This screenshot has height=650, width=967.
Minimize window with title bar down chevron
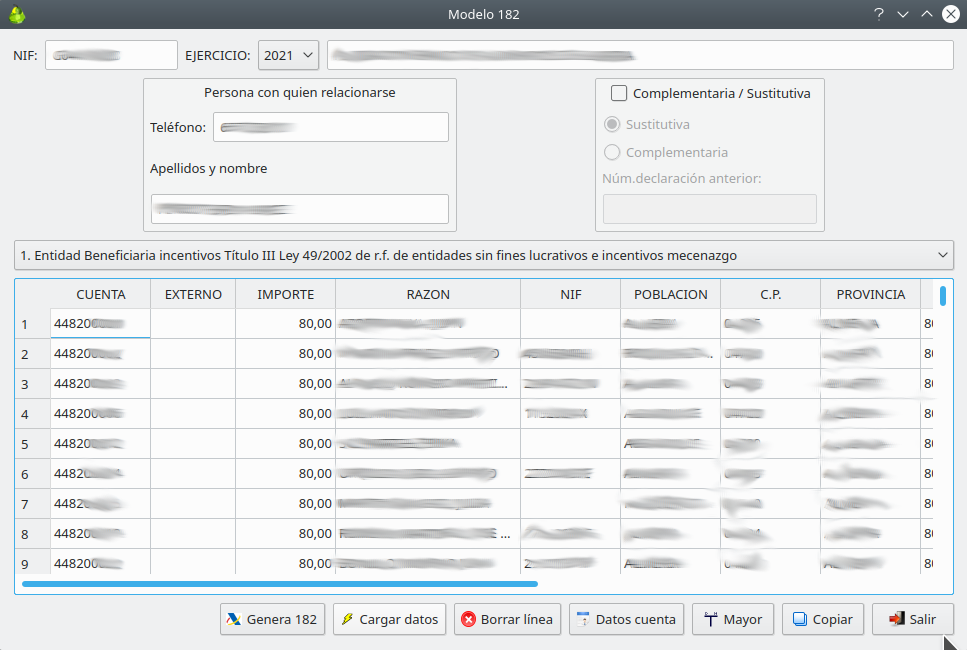point(903,14)
